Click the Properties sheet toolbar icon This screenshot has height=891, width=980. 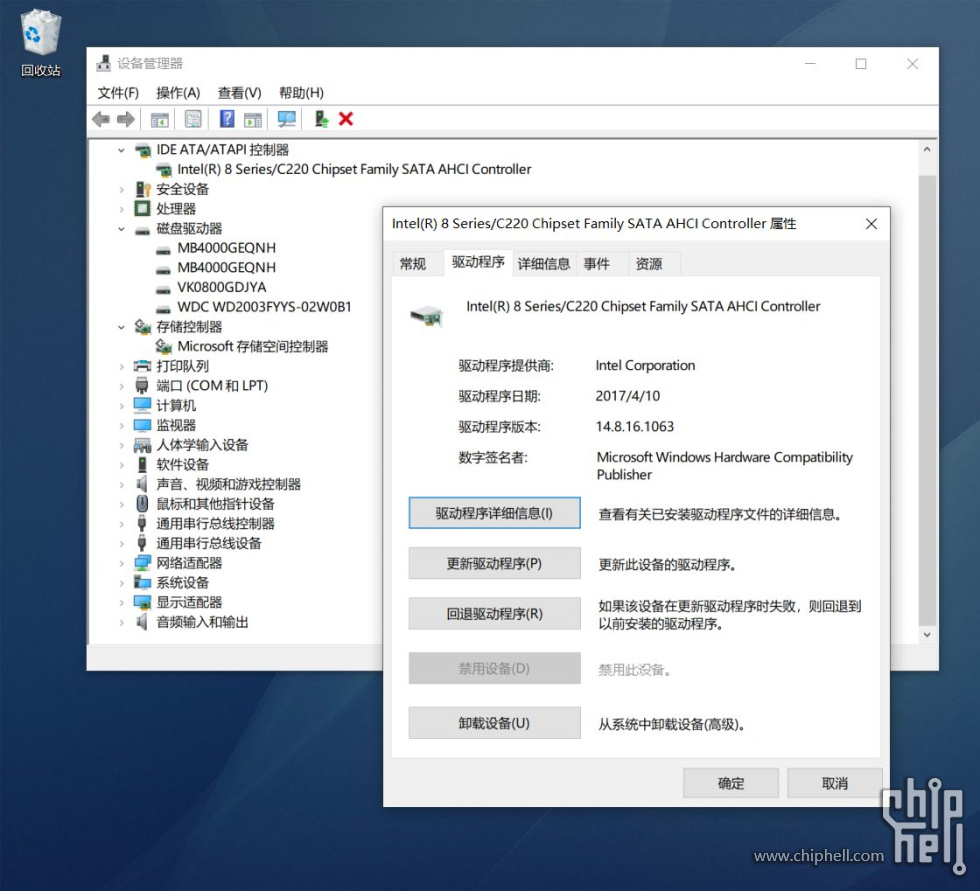(x=193, y=119)
